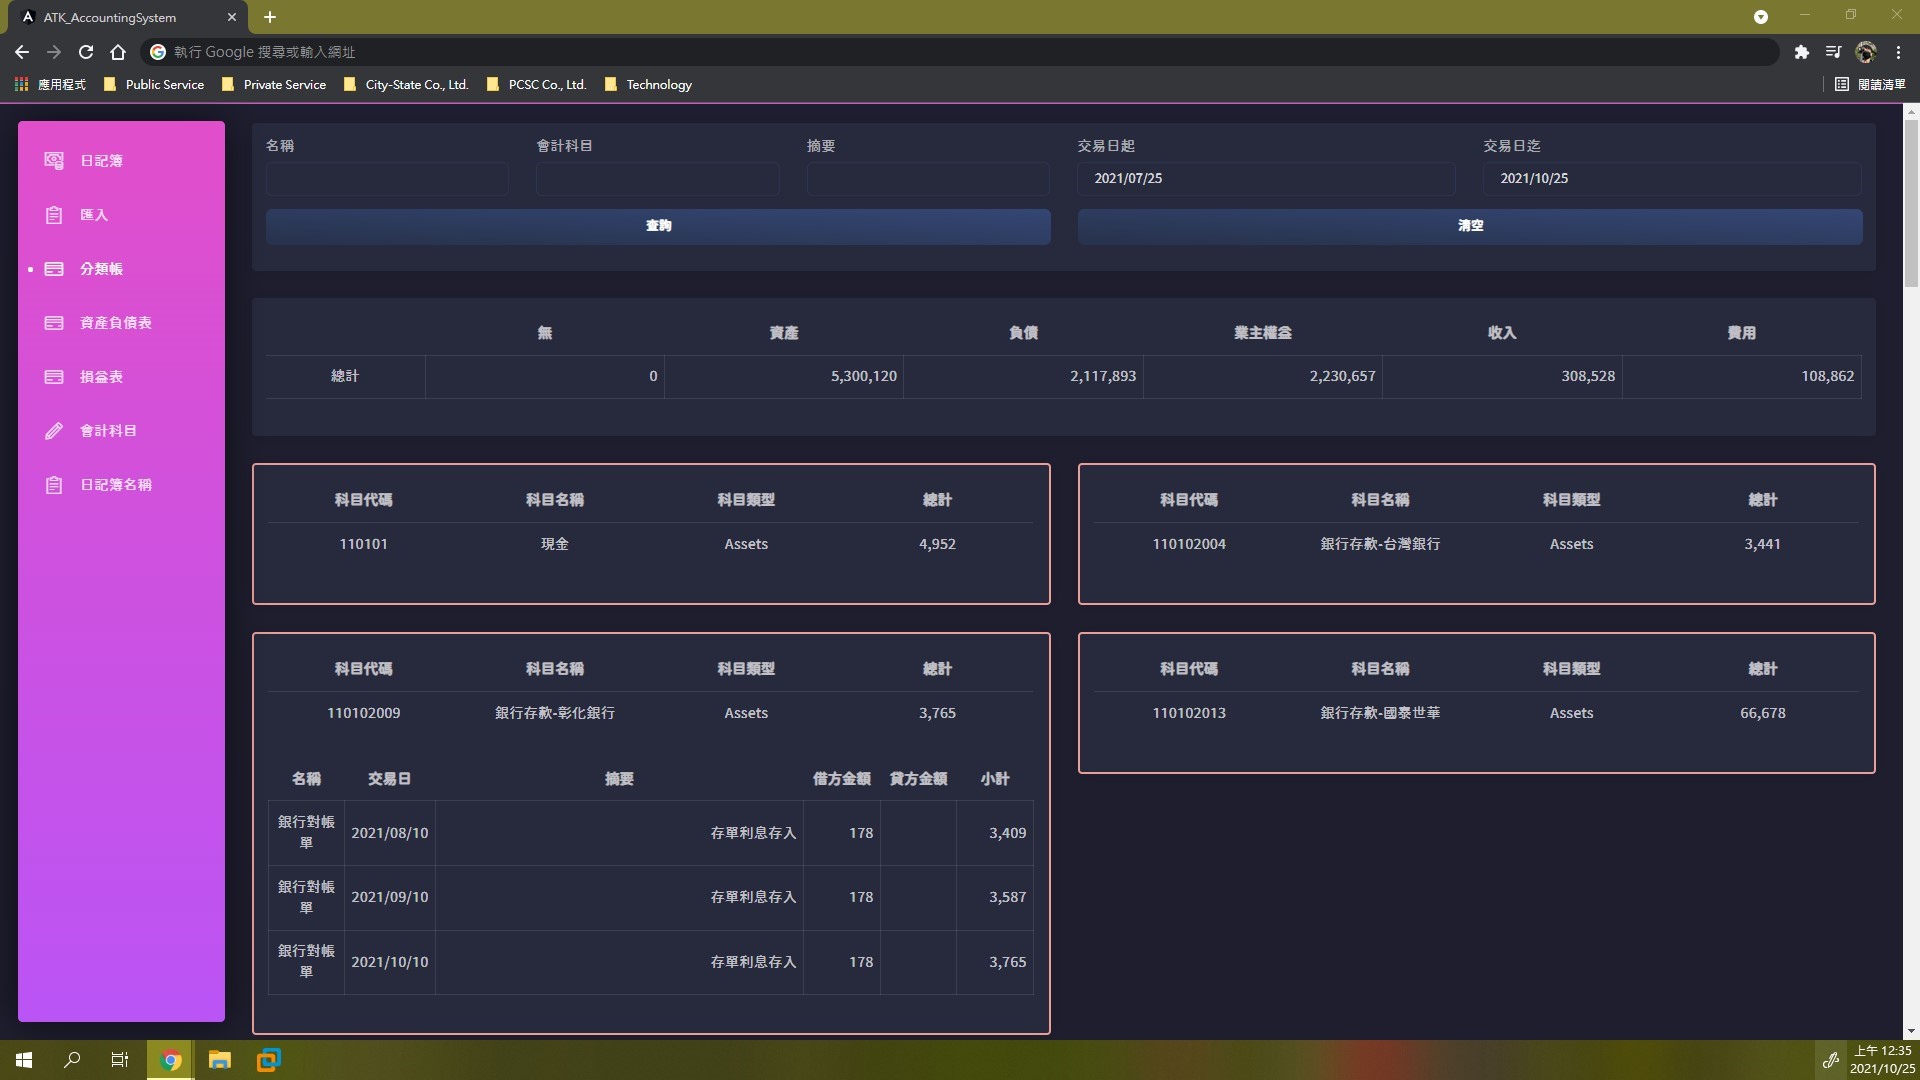Viewport: 1920px width, 1080px height.
Task: Select the 匯入 import icon in sidebar
Action: [x=54, y=214]
